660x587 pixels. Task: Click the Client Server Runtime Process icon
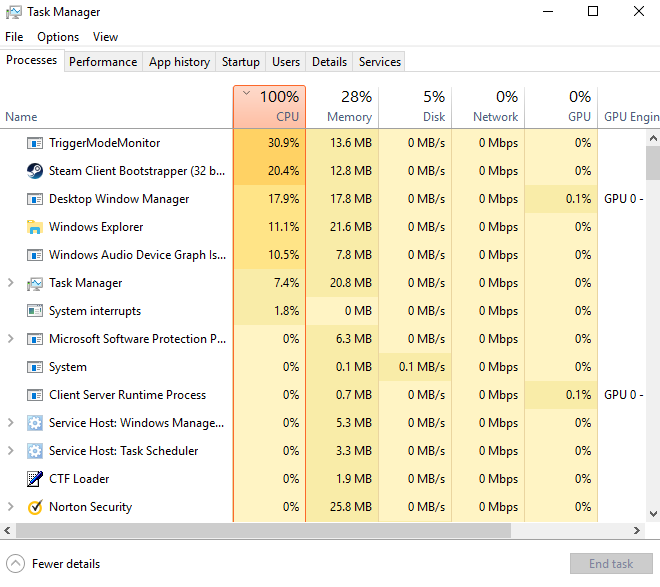click(35, 395)
